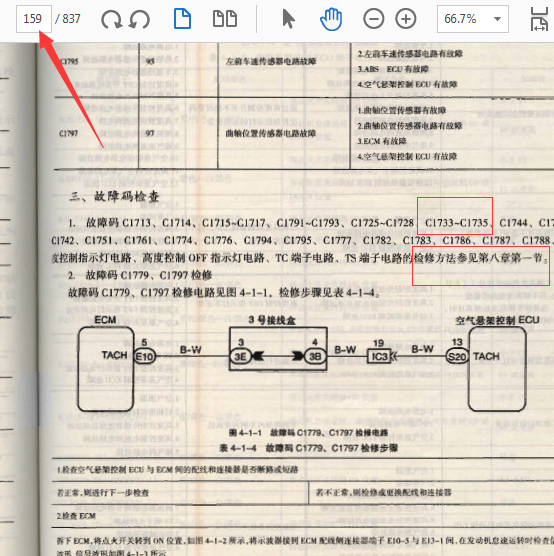
Task: Open the 66.7% zoom level dropdown
Action: (473, 19)
